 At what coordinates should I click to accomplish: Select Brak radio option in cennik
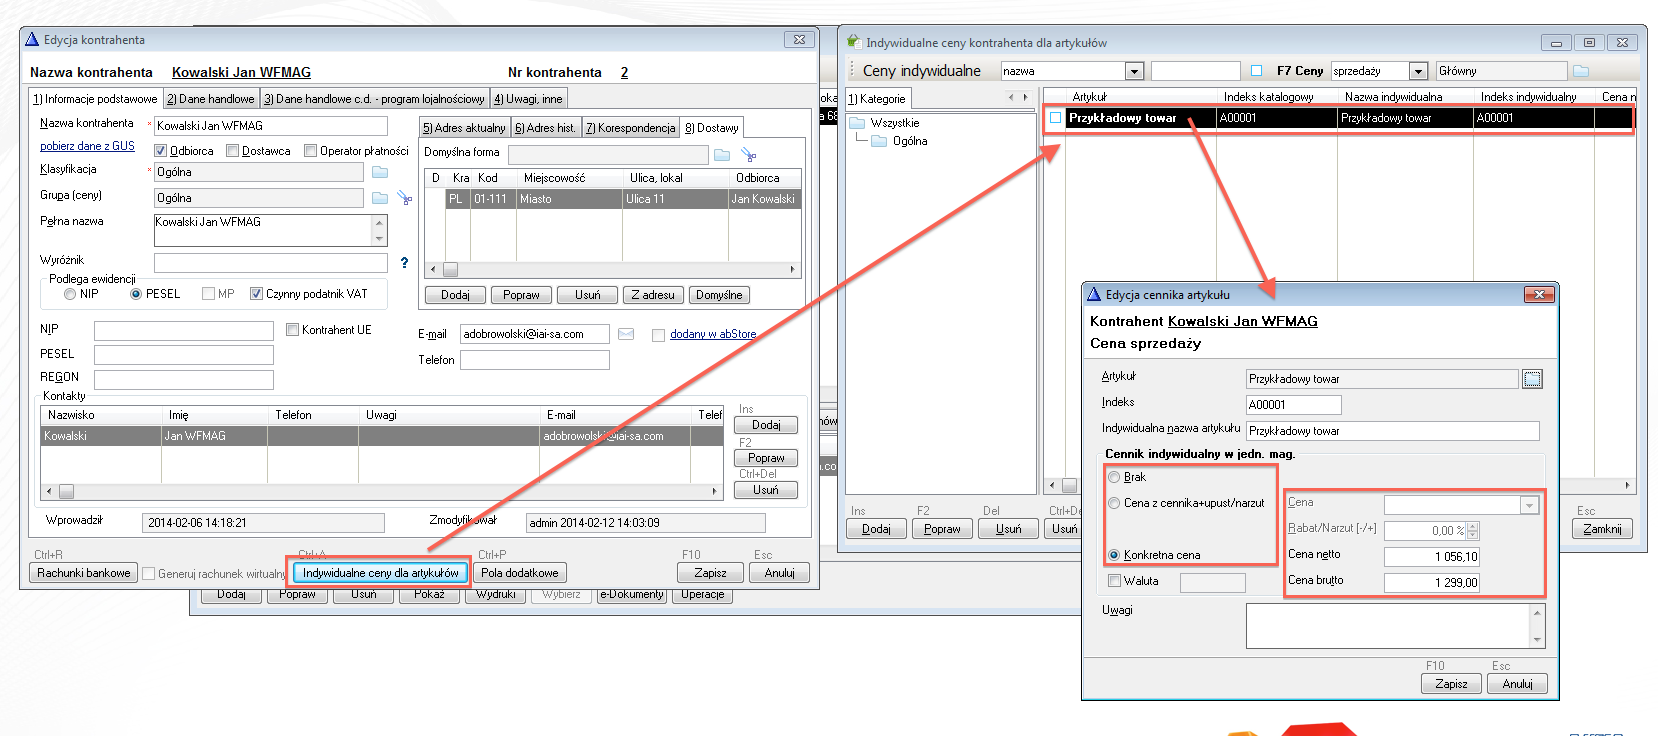(x=1114, y=477)
